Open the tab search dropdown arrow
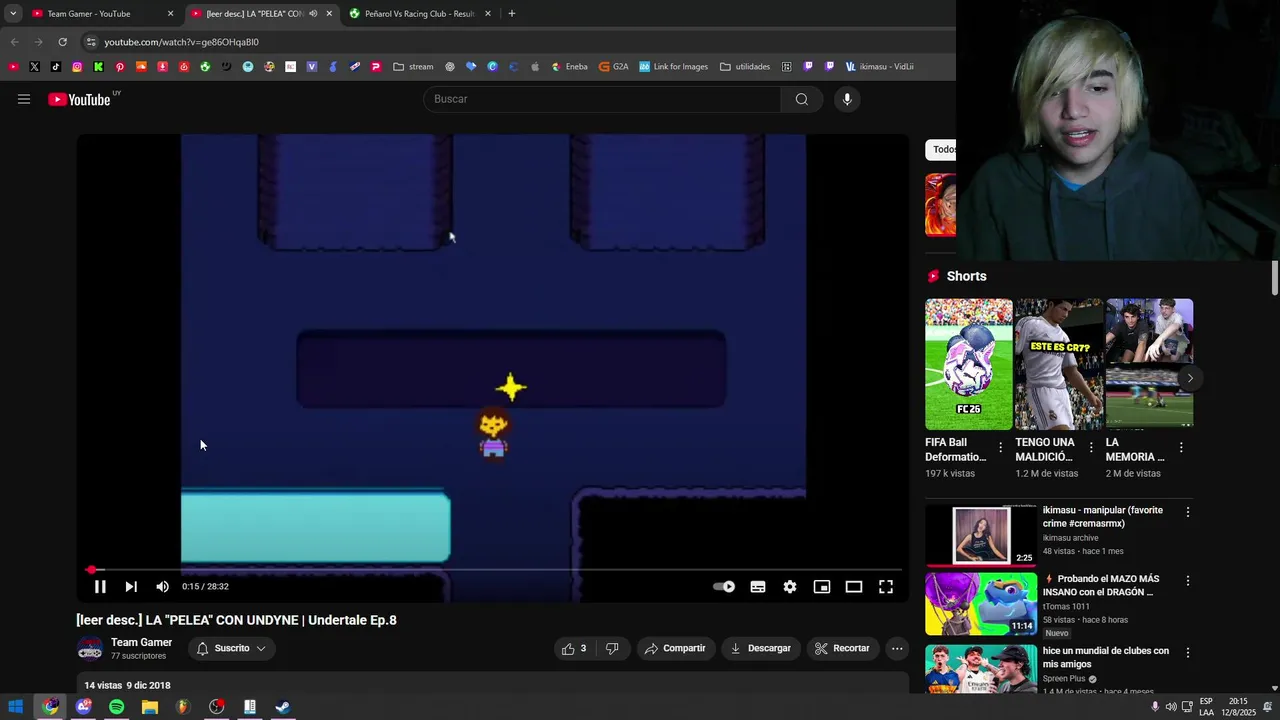This screenshot has height=720, width=1280. [x=13, y=14]
